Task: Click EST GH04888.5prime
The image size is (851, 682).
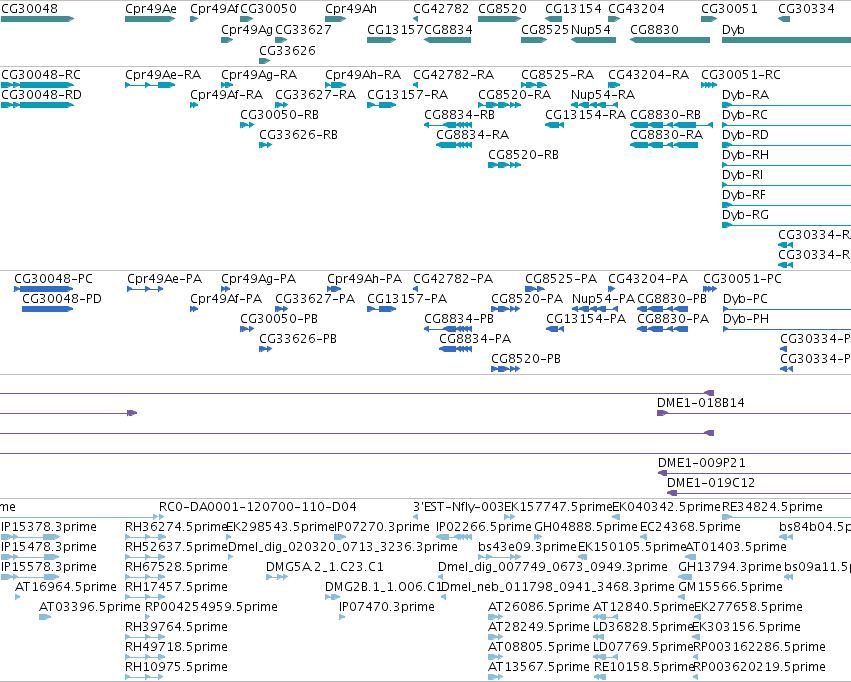Action: click(586, 527)
